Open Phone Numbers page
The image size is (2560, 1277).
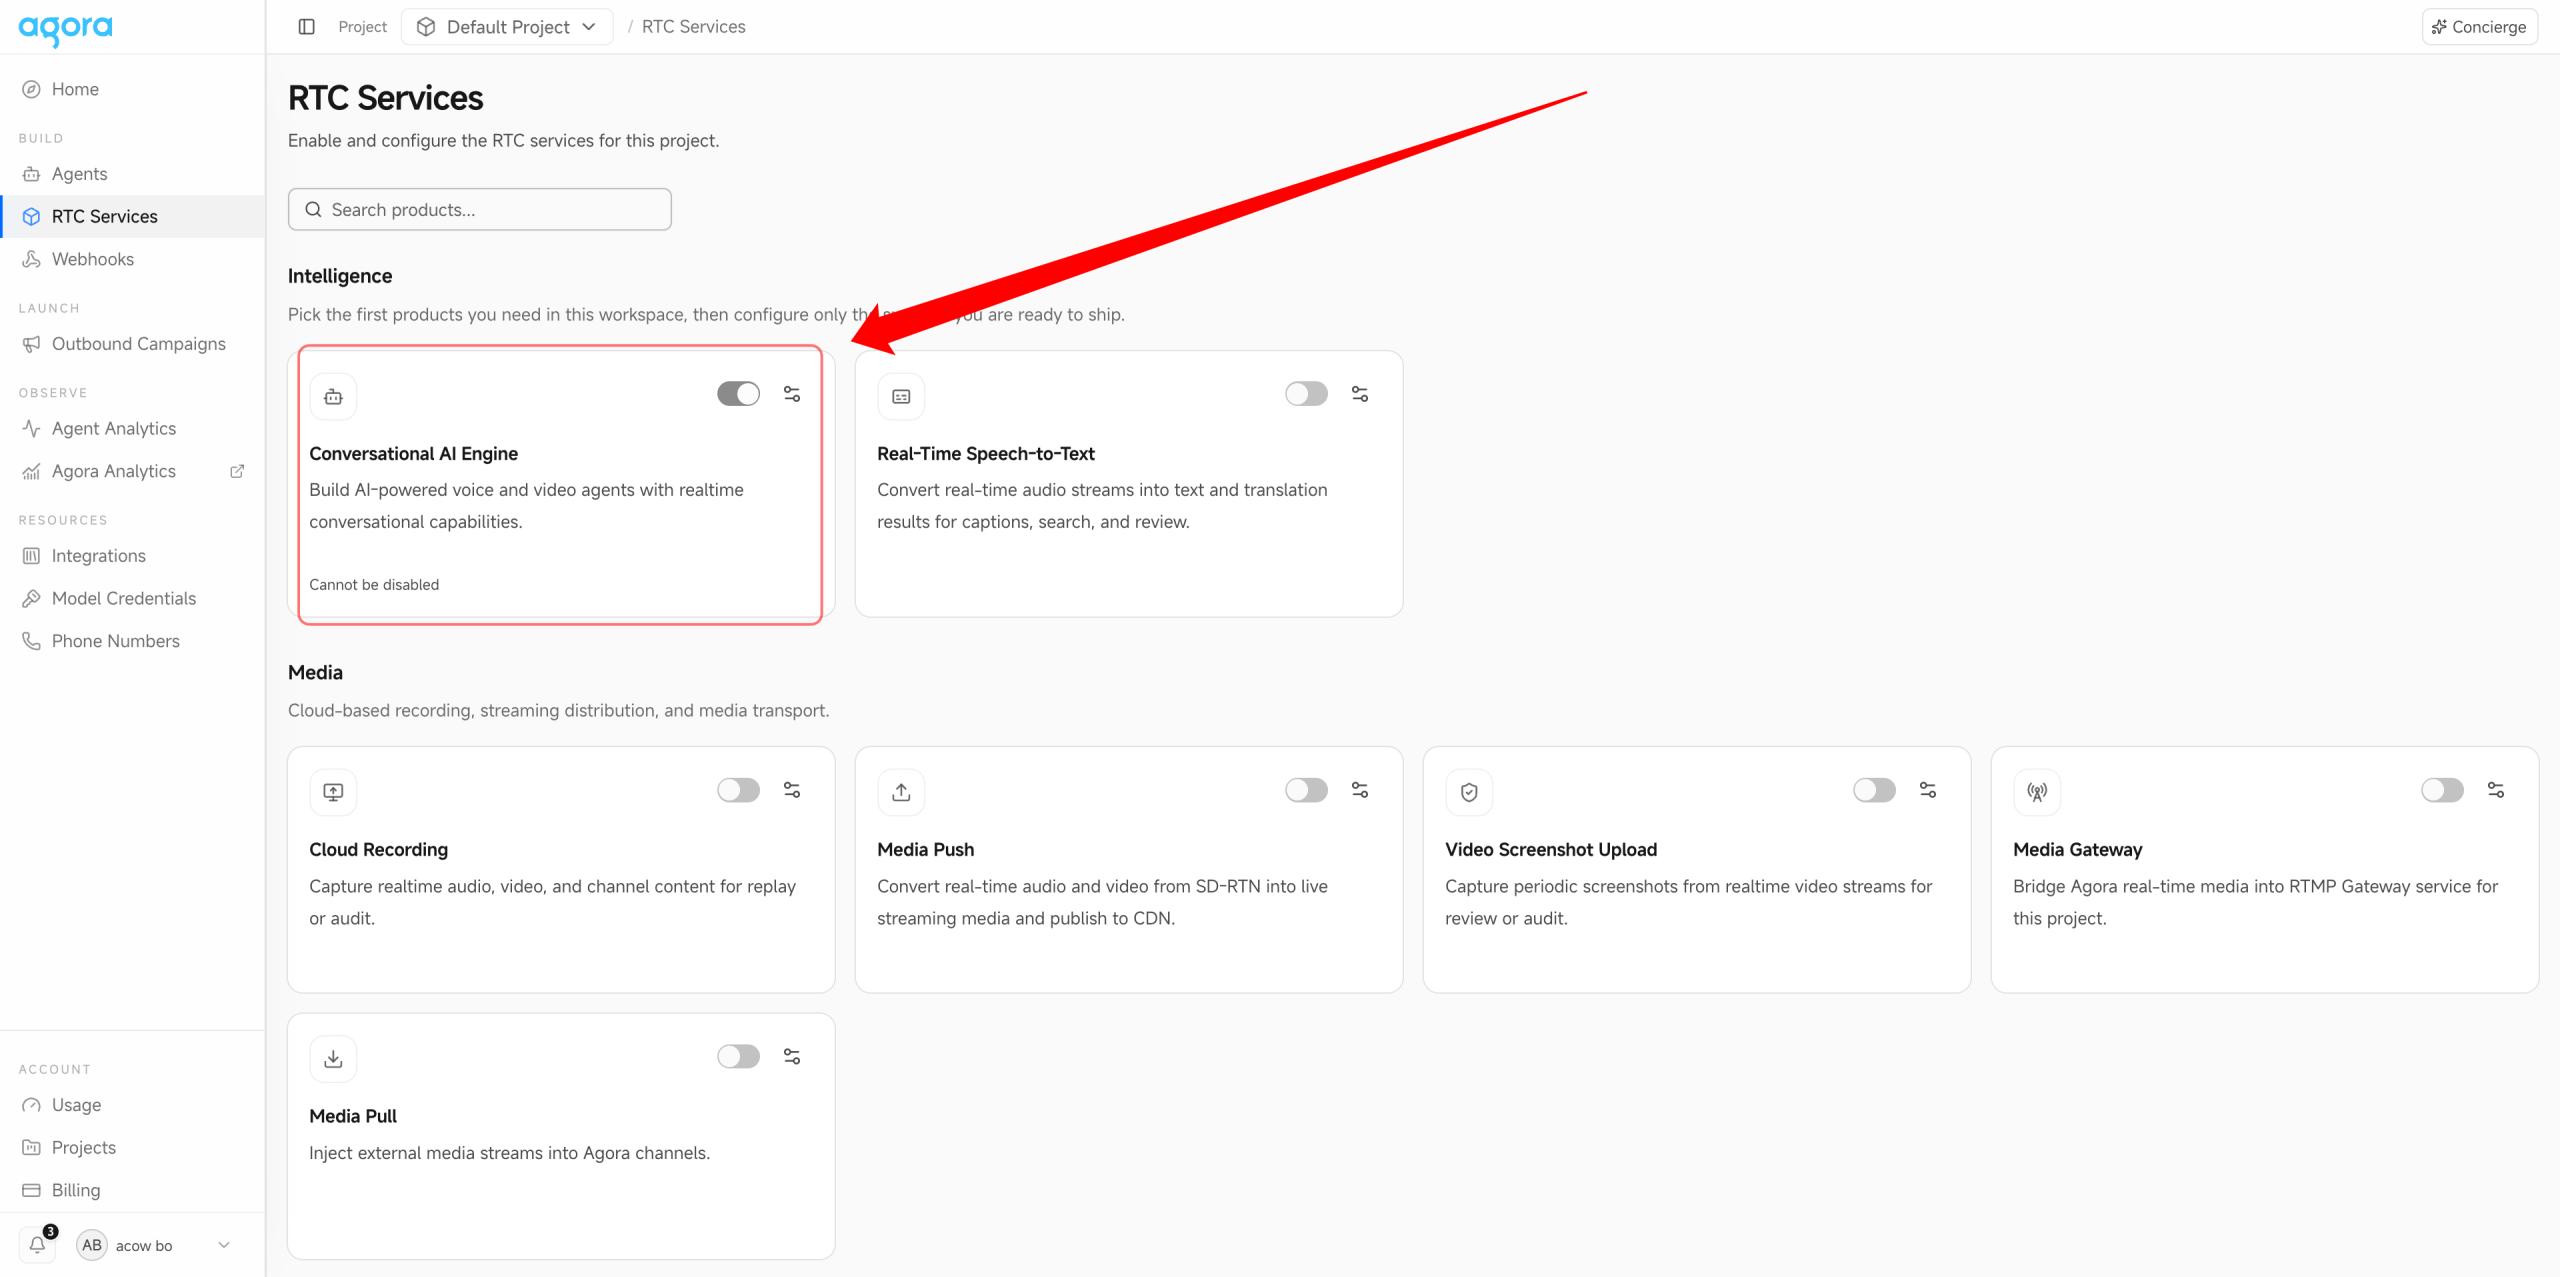132,641
